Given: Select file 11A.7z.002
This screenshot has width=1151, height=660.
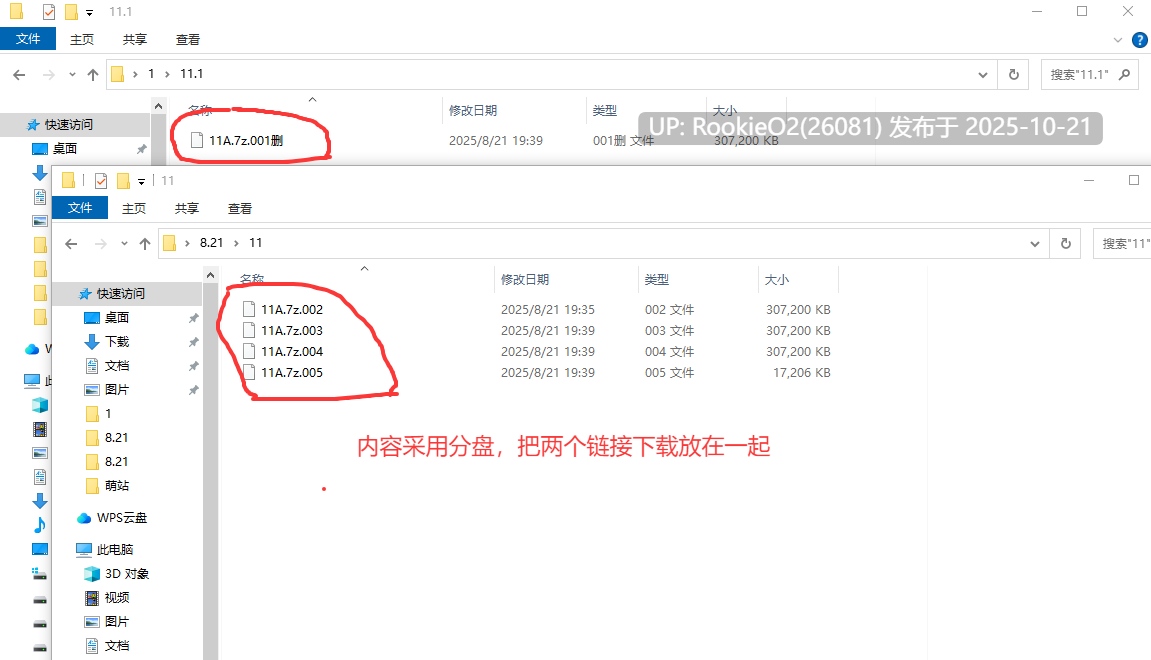Looking at the screenshot, I should [291, 310].
